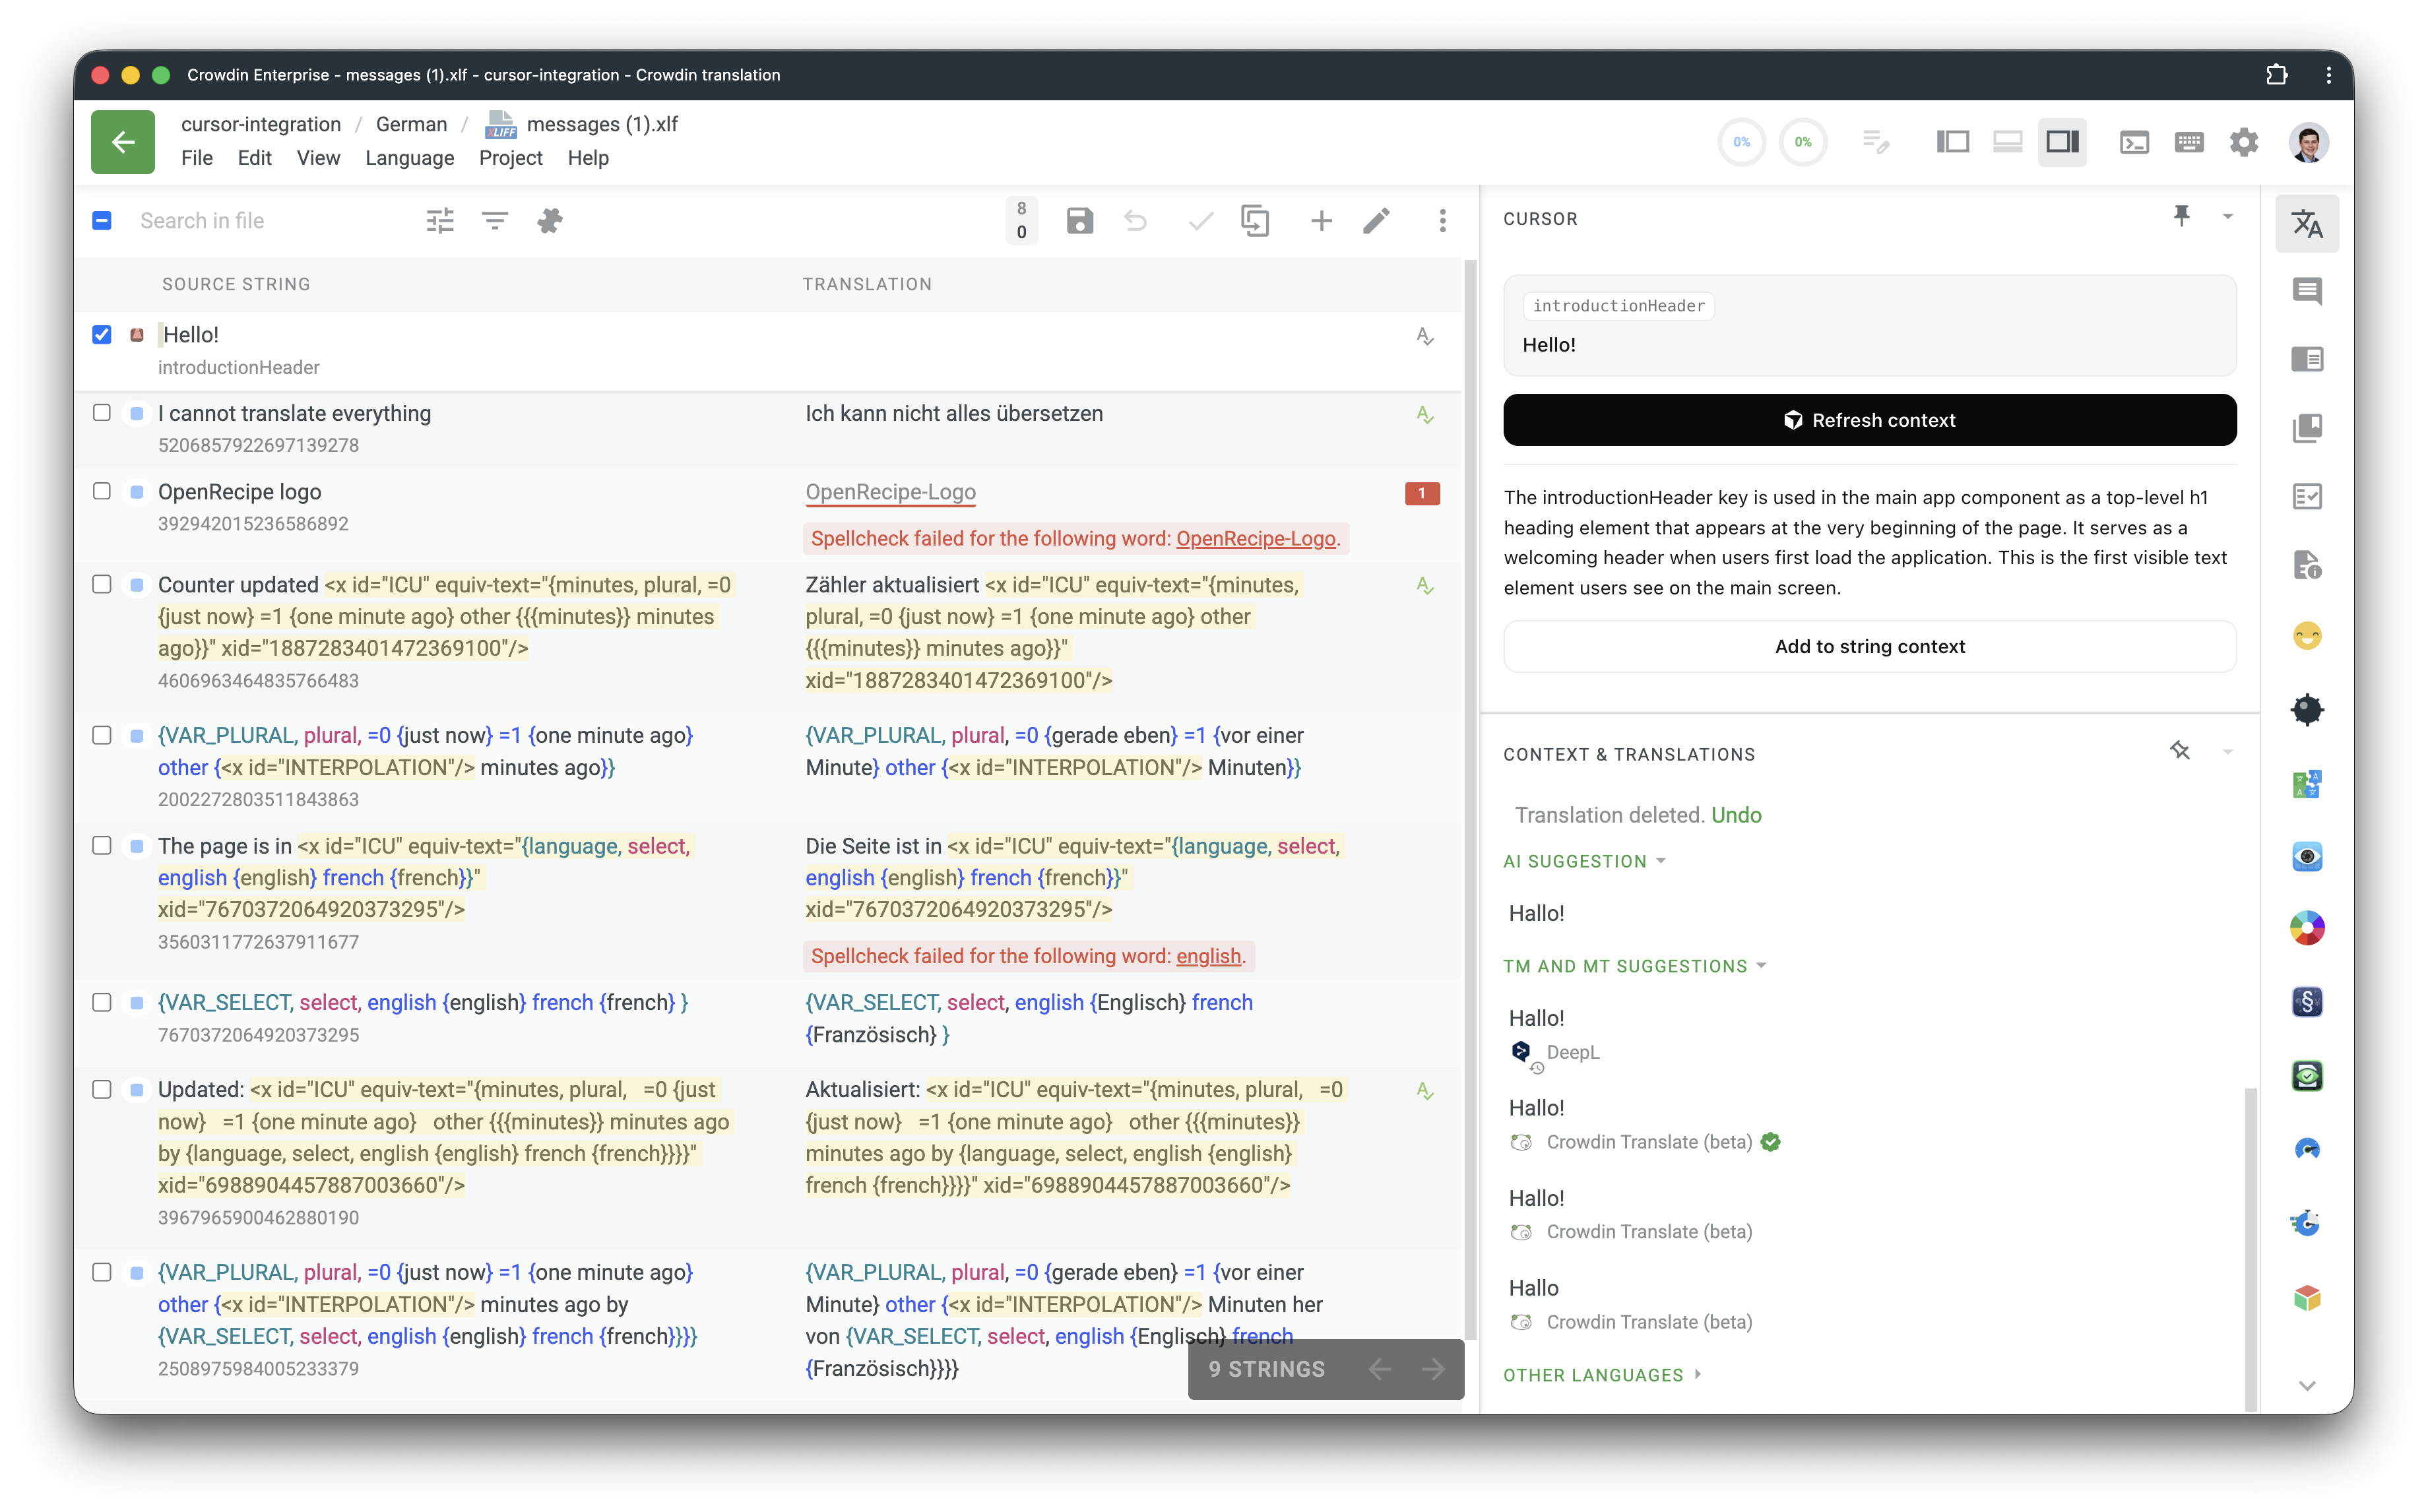Open Context & Translations dropdown arrow
Viewport: 2428px width, 1512px height.
(2227, 751)
